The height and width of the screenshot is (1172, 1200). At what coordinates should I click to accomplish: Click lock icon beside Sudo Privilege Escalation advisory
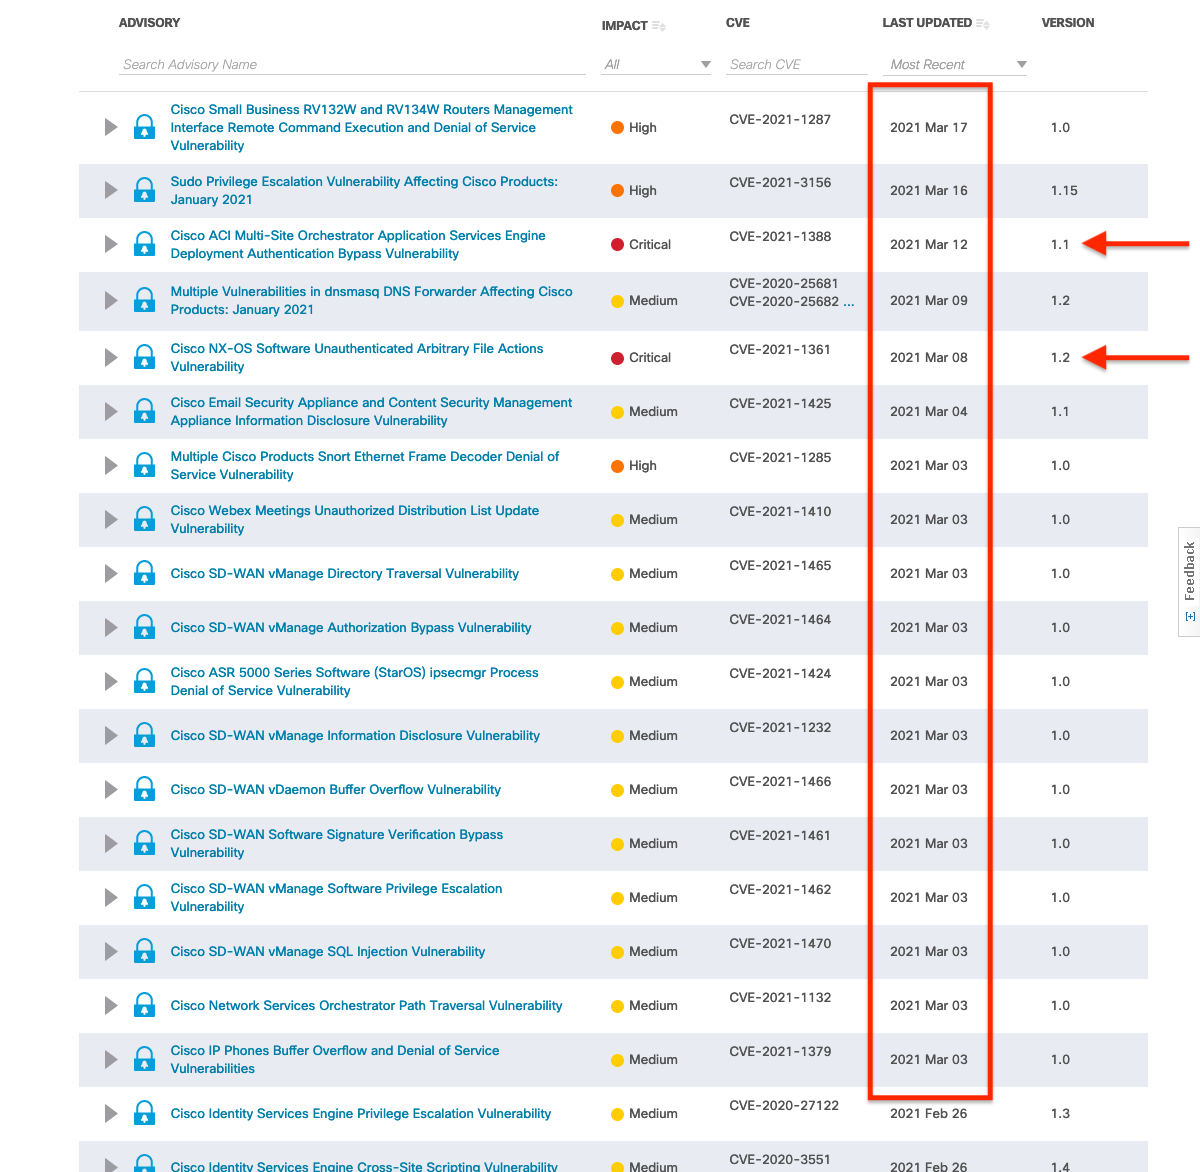[x=145, y=190]
